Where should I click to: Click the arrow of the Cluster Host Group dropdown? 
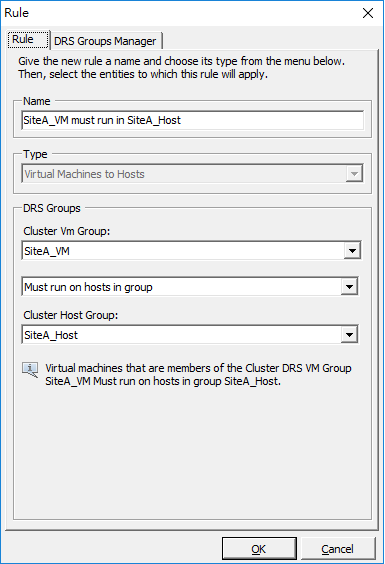[x=349, y=335]
